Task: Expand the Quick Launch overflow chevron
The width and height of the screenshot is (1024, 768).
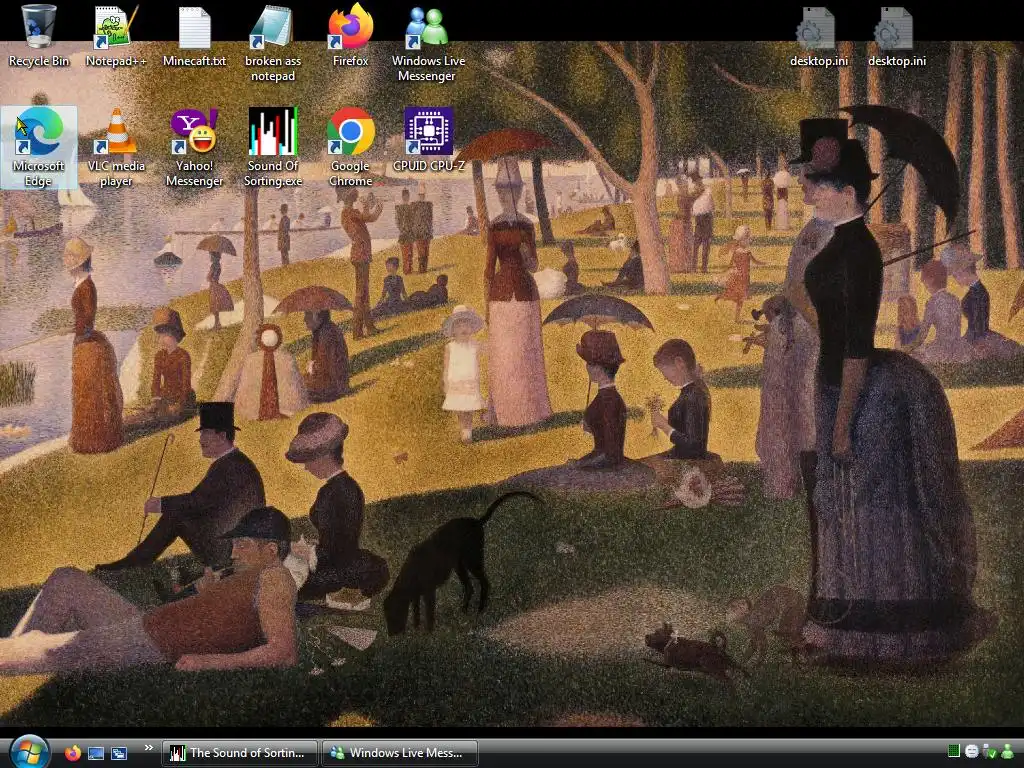Action: [x=148, y=748]
